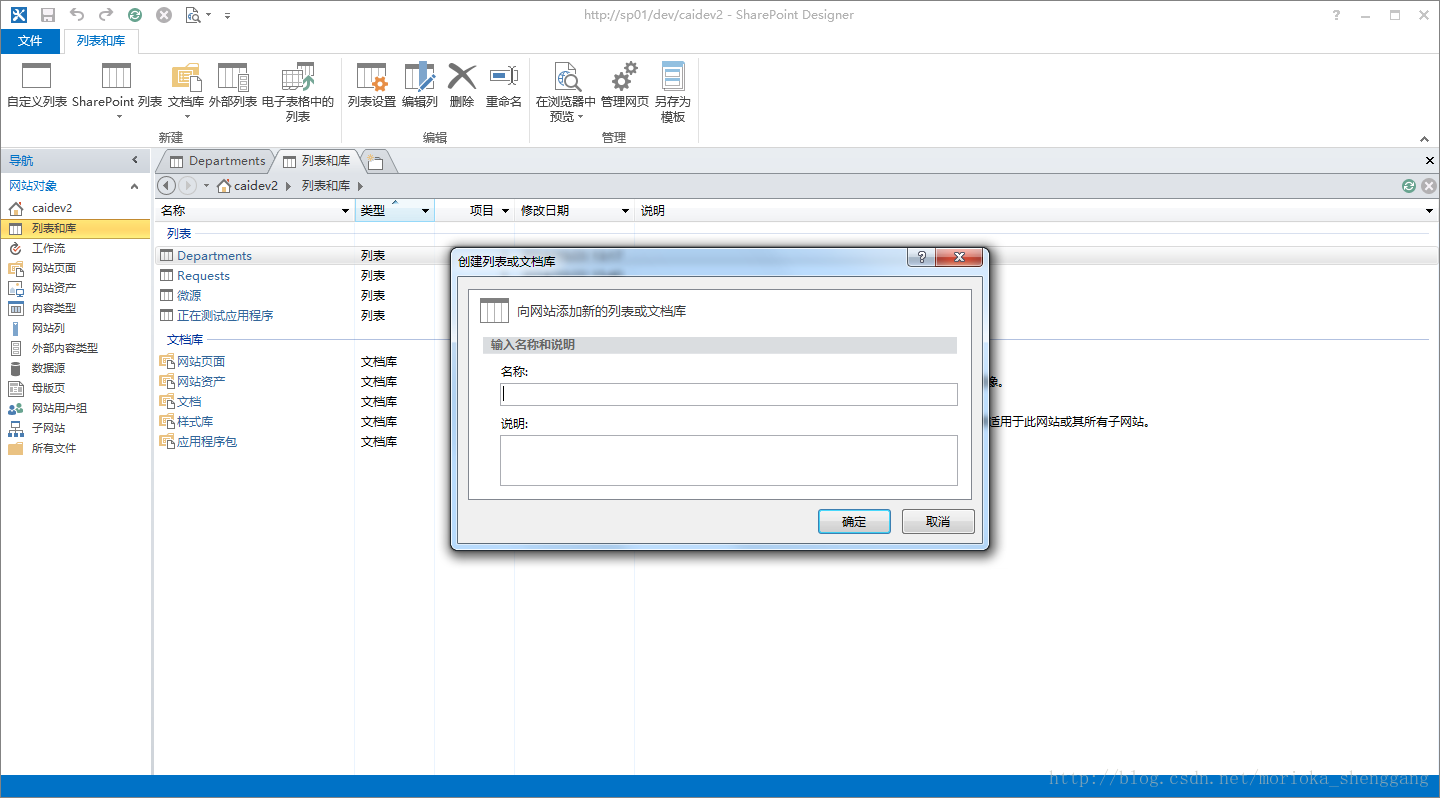Open the 微源 list link

189,296
